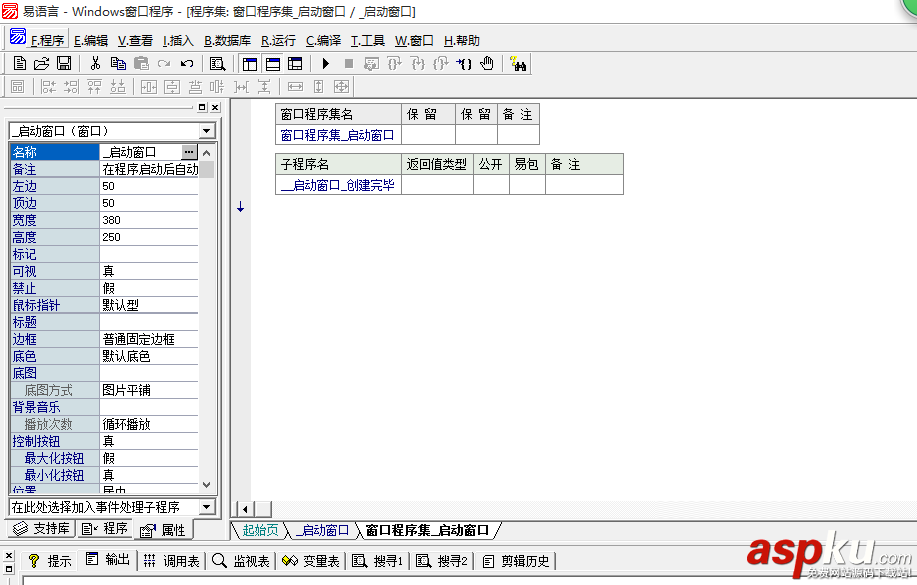
Task: Click the same-height vertical arrows icon
Action: [x=318, y=87]
